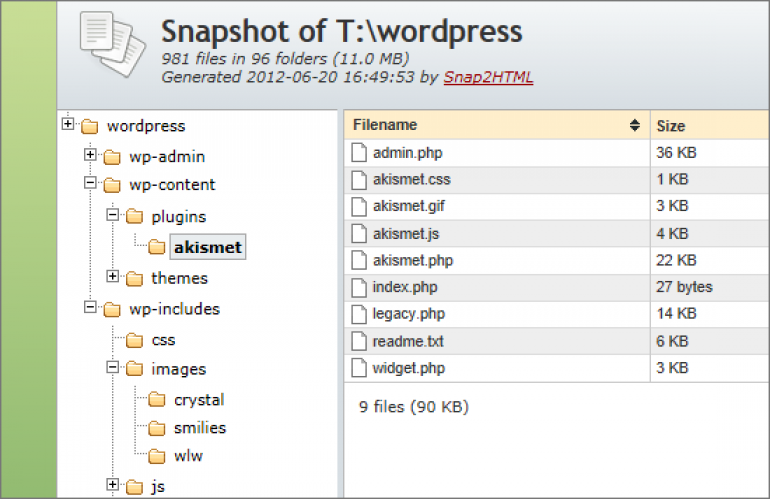
Task: Click the akismet.gif file icon
Action: pyautogui.click(x=359, y=207)
